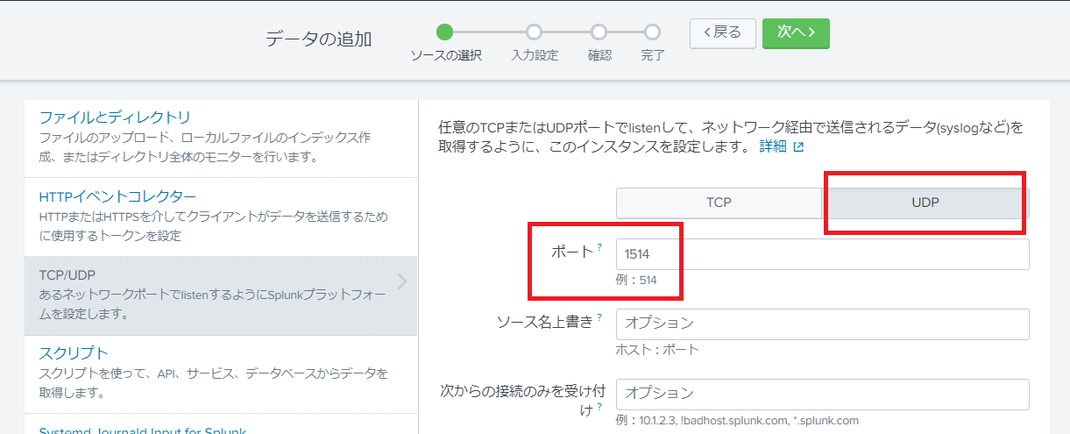Go back with the 戻る button
This screenshot has width=1070, height=434.
[x=723, y=33]
